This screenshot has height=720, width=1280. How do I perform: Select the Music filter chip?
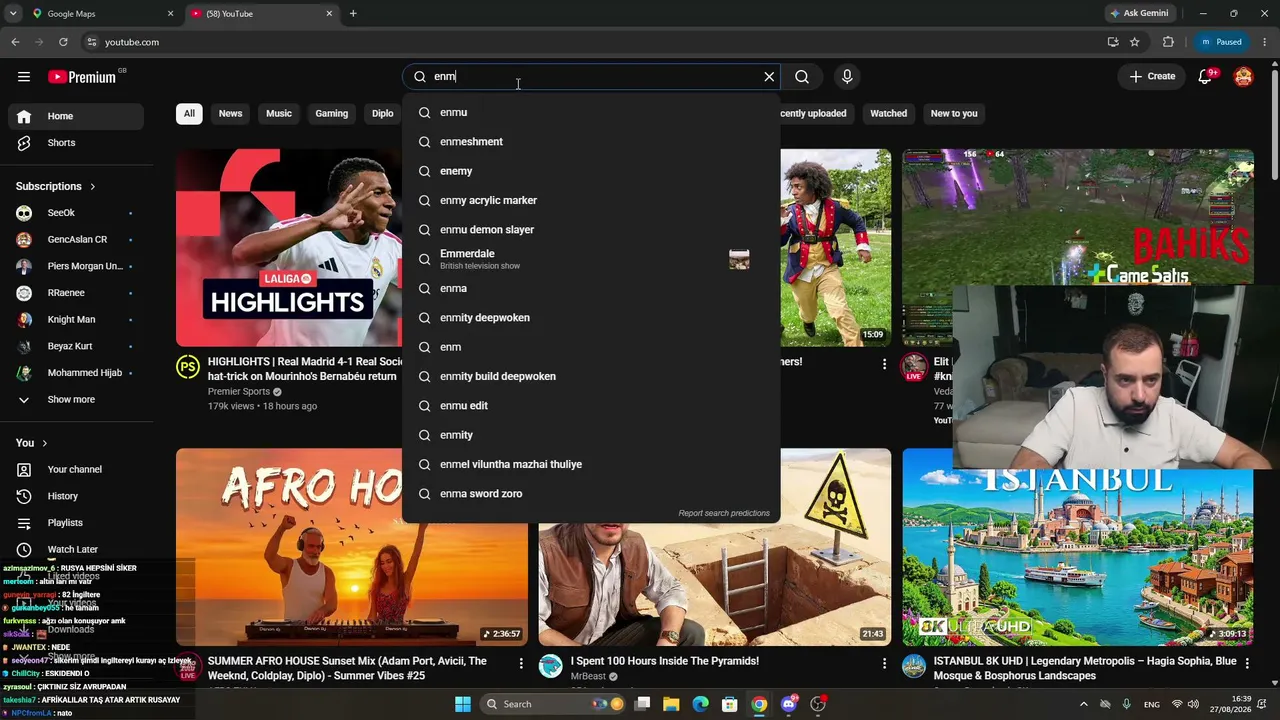click(279, 114)
